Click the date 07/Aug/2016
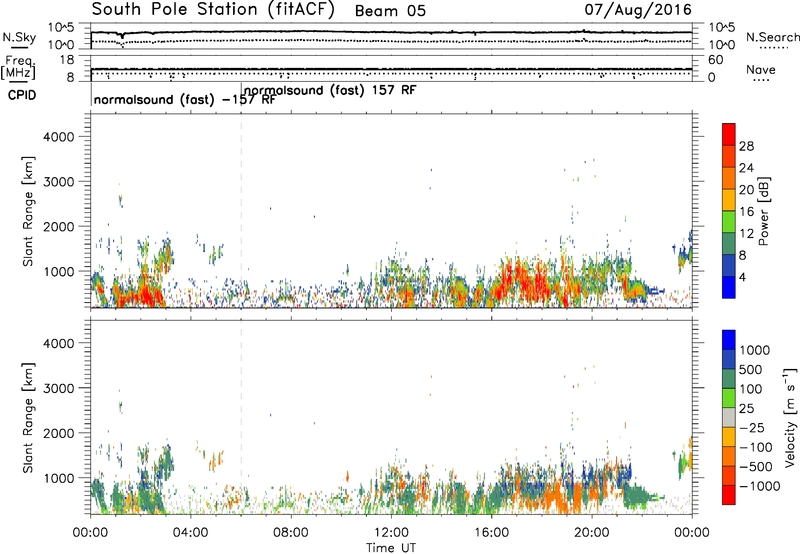Viewport: 800px width, 554px height. click(x=638, y=10)
